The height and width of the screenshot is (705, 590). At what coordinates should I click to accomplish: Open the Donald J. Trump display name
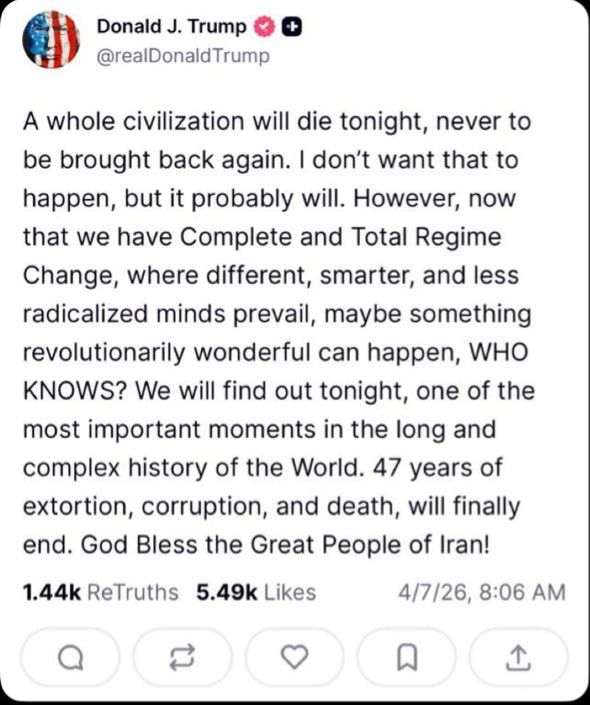[171, 27]
